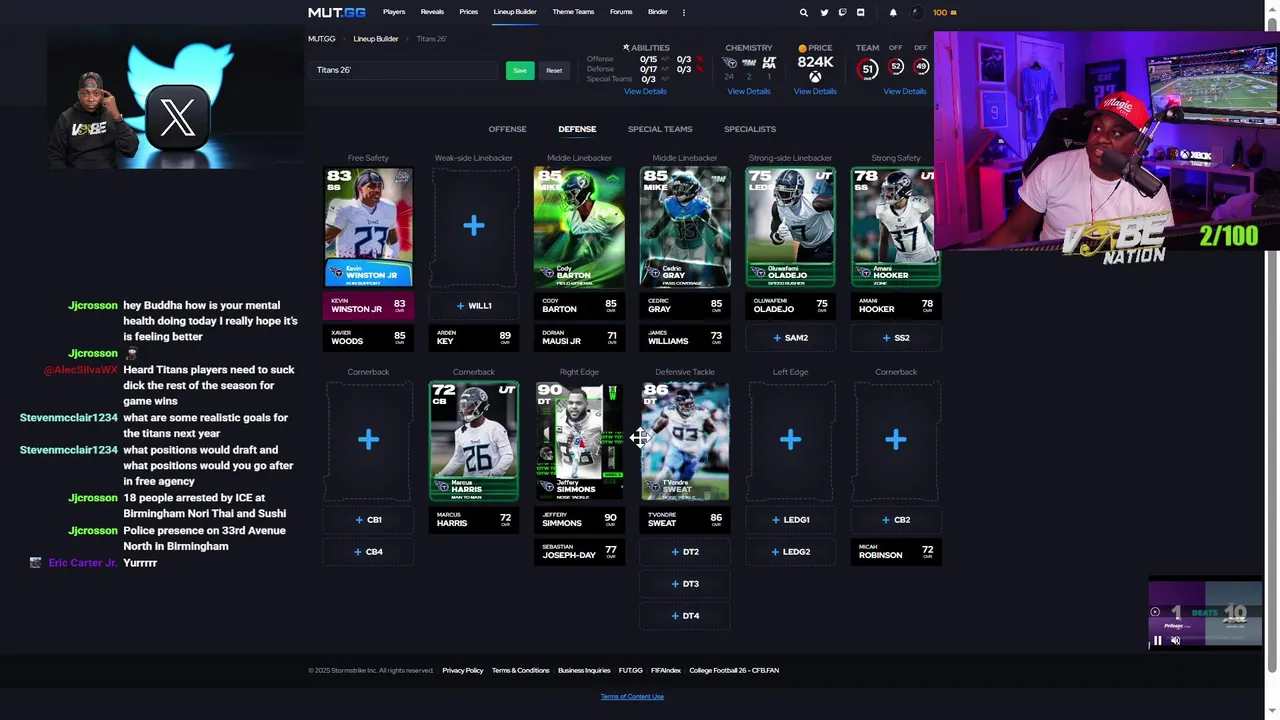Screen dimensions: 1280x720
Task: Select Marcus Harris card
Action: [474, 441]
